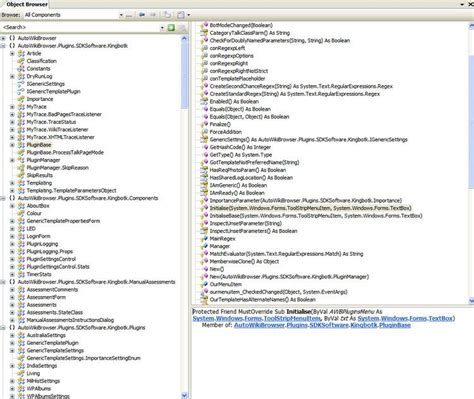Click the property icon beside CategoryTalkClassParm()
The width and height of the screenshot is (474, 399).
pos(204,33)
